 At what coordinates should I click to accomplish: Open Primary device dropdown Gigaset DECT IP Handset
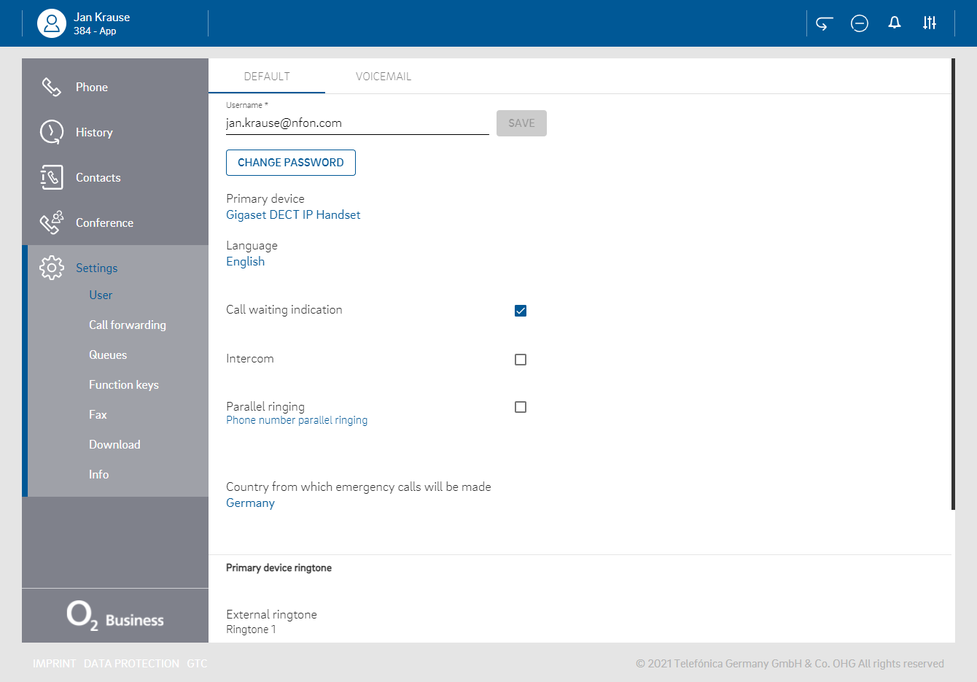click(293, 215)
